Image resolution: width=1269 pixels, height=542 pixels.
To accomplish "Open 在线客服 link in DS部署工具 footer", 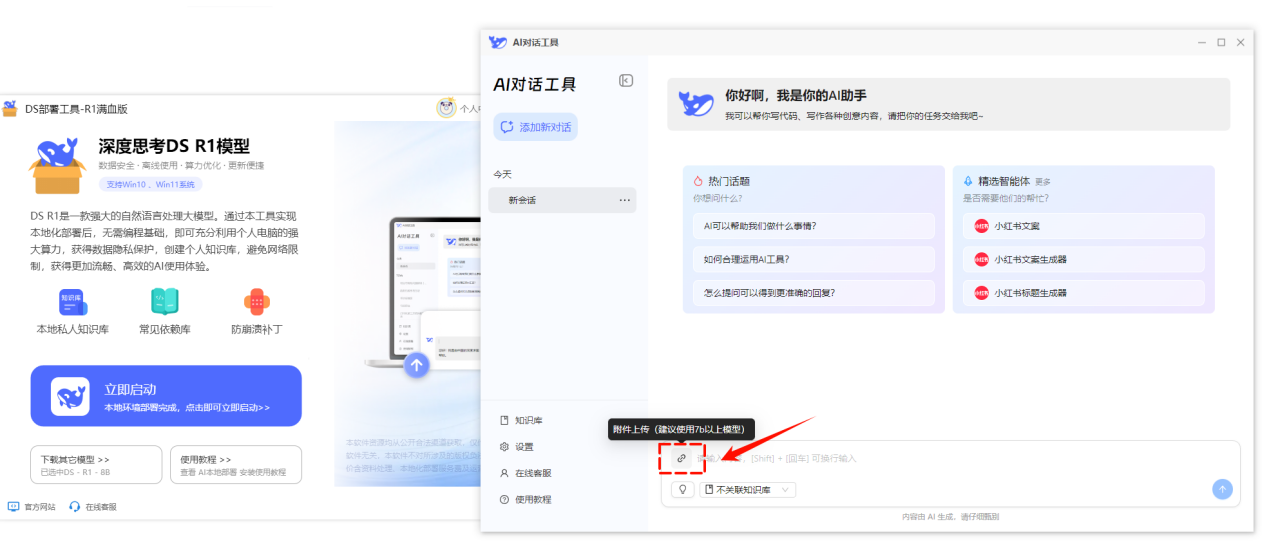I will point(93,507).
